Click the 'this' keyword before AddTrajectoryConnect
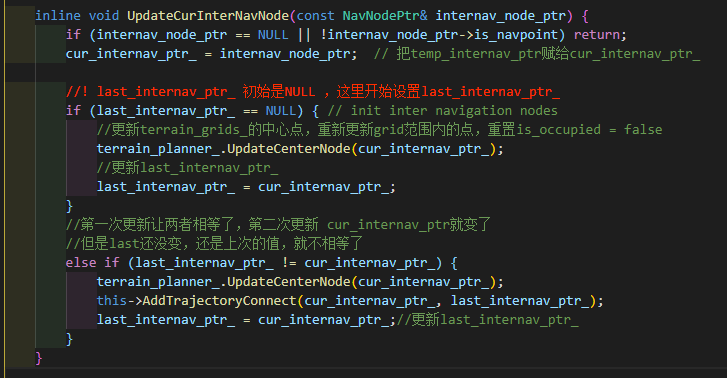Viewport: 727px width, 378px height. pyautogui.click(x=112, y=301)
